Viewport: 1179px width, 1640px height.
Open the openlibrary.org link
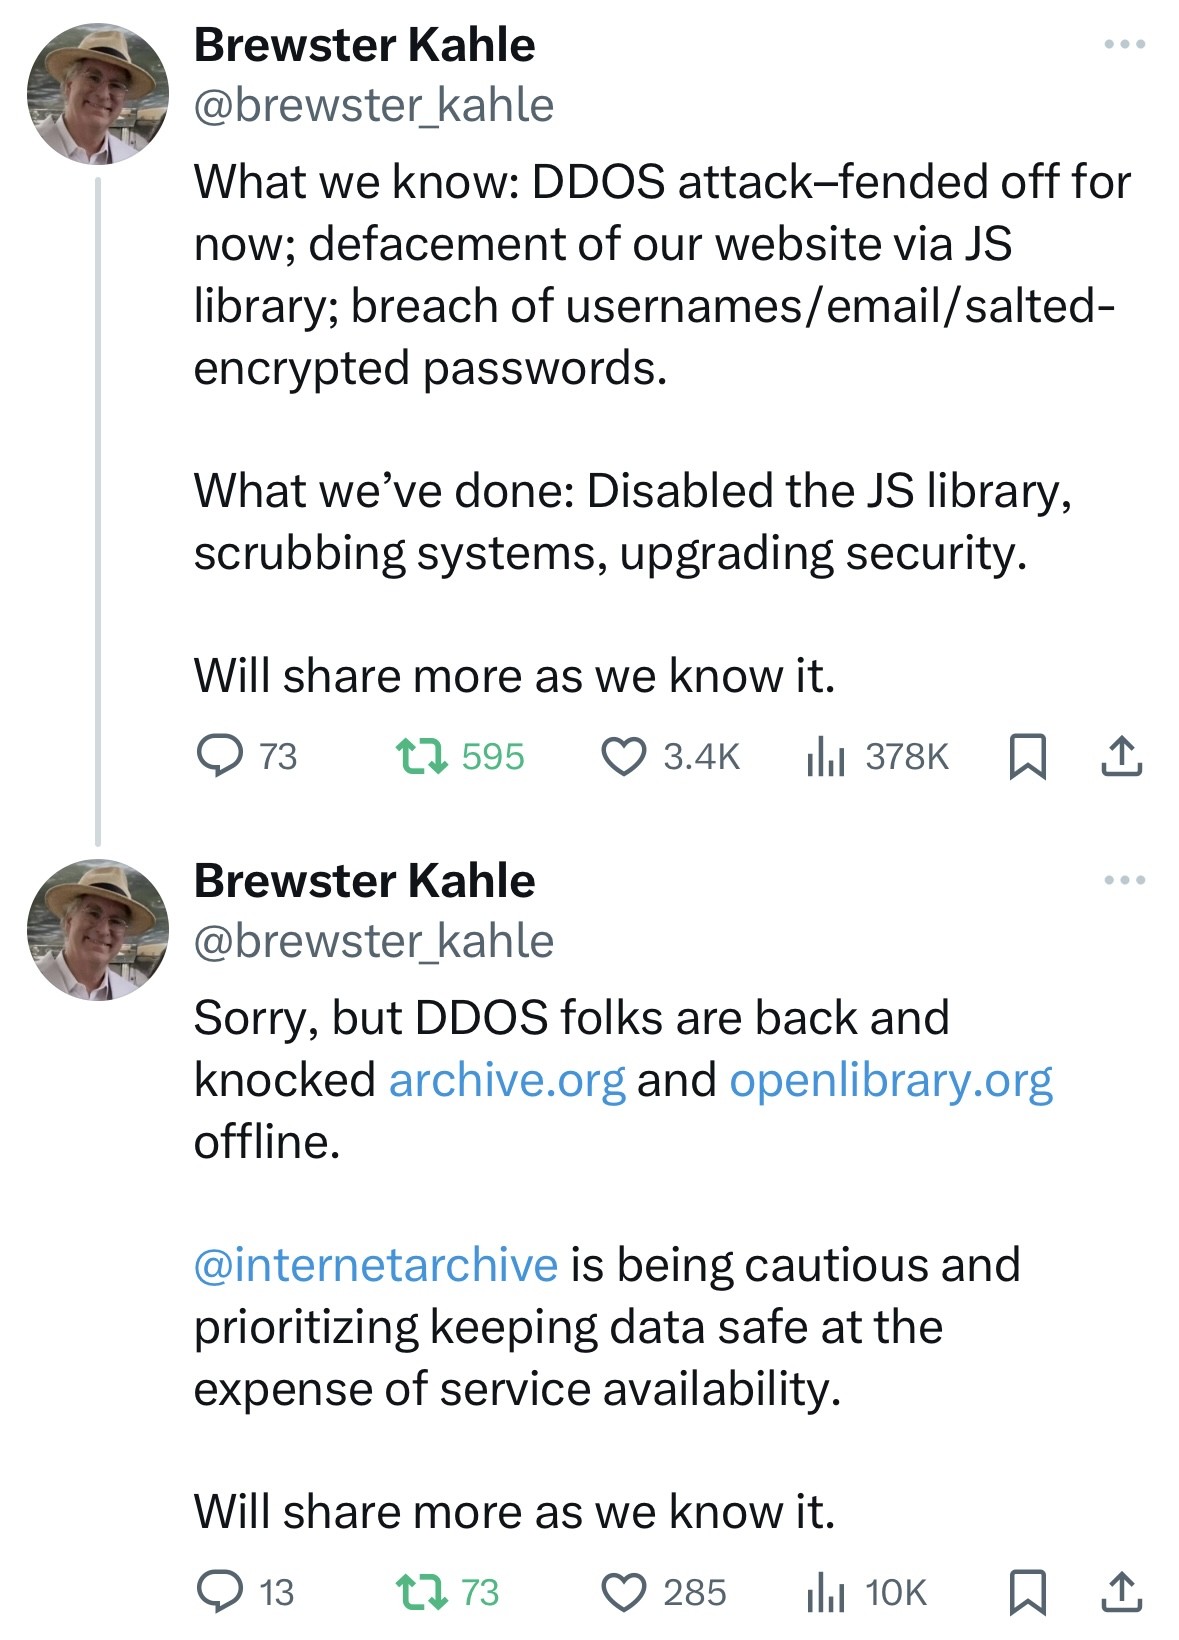coord(891,1080)
